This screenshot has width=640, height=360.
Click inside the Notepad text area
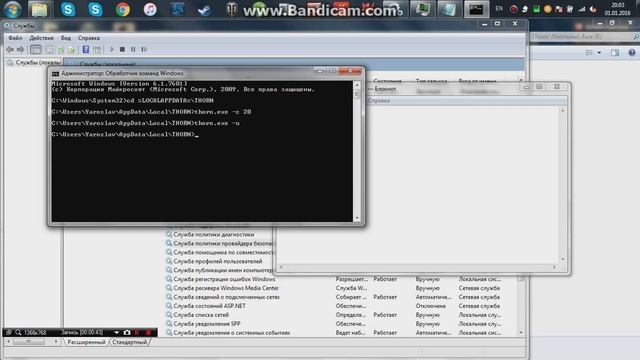[419, 184]
